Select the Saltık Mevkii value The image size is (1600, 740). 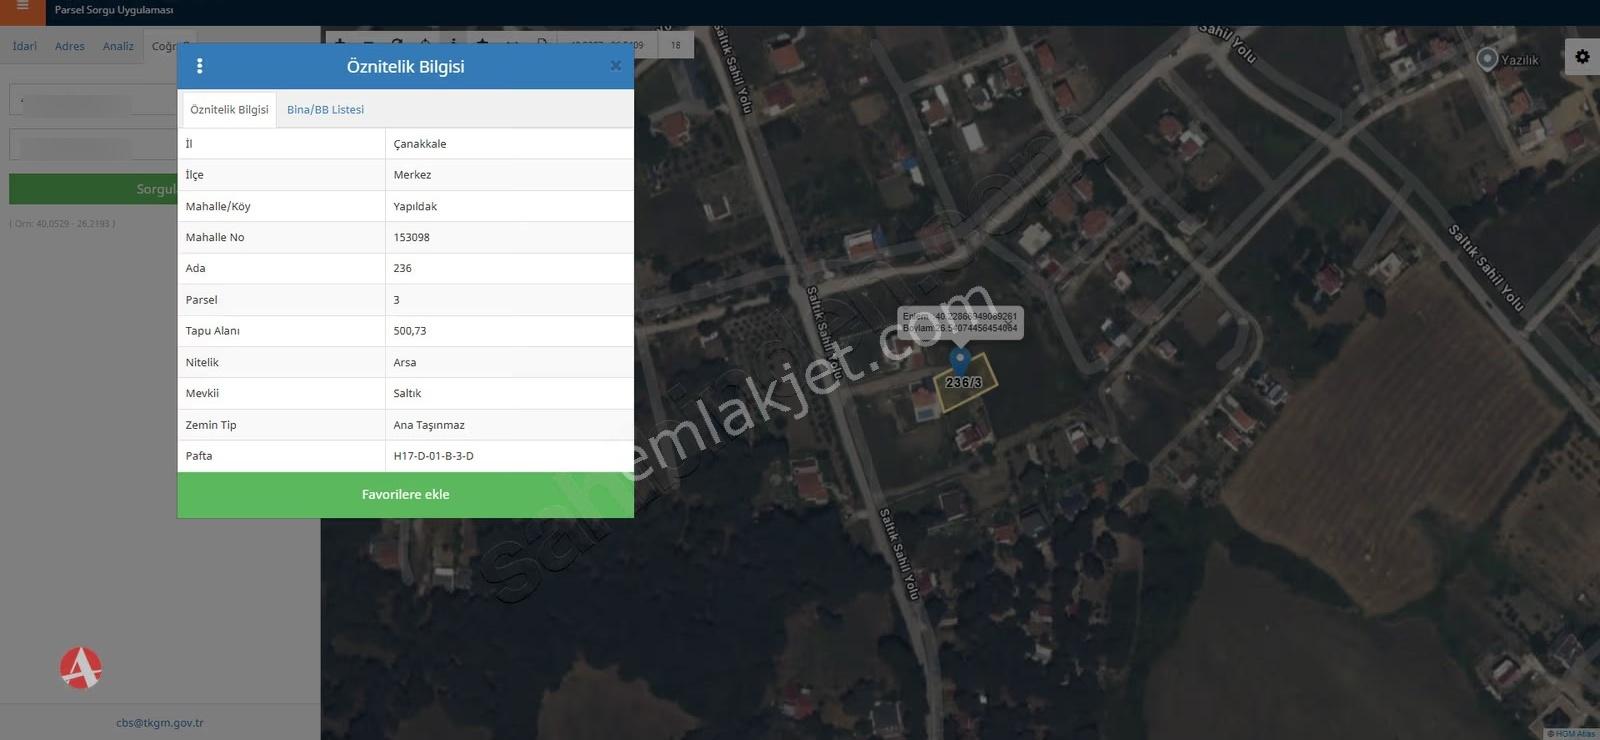pyautogui.click(x=509, y=393)
